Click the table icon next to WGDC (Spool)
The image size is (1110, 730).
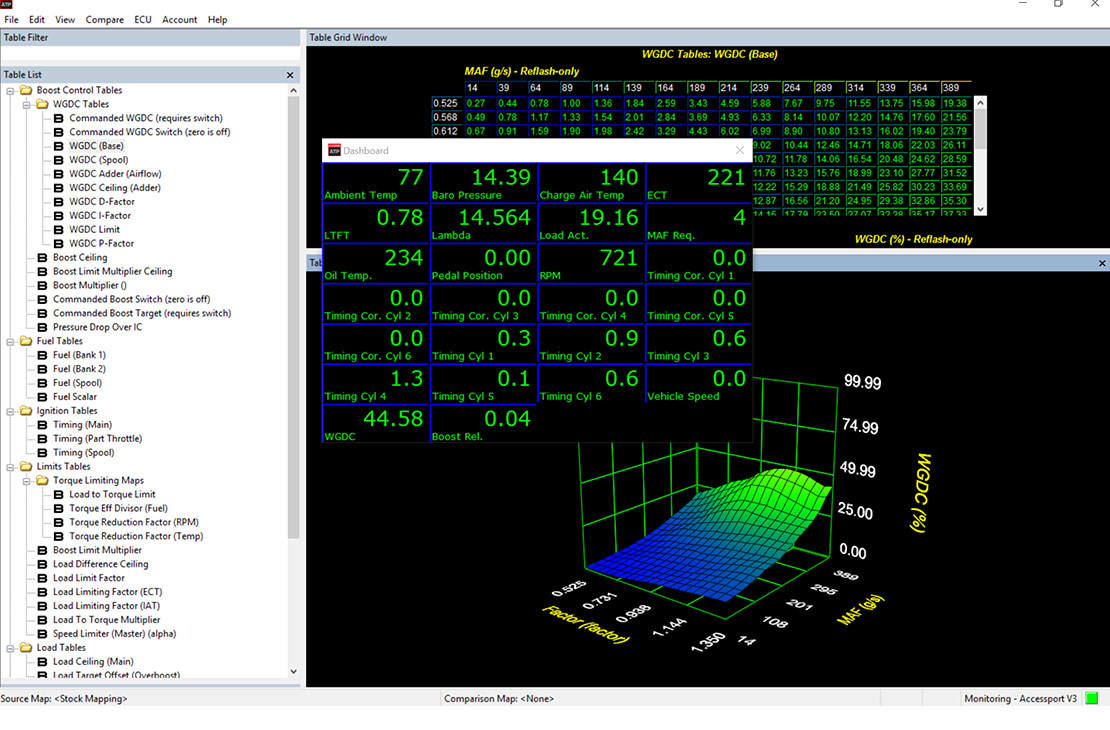point(59,160)
